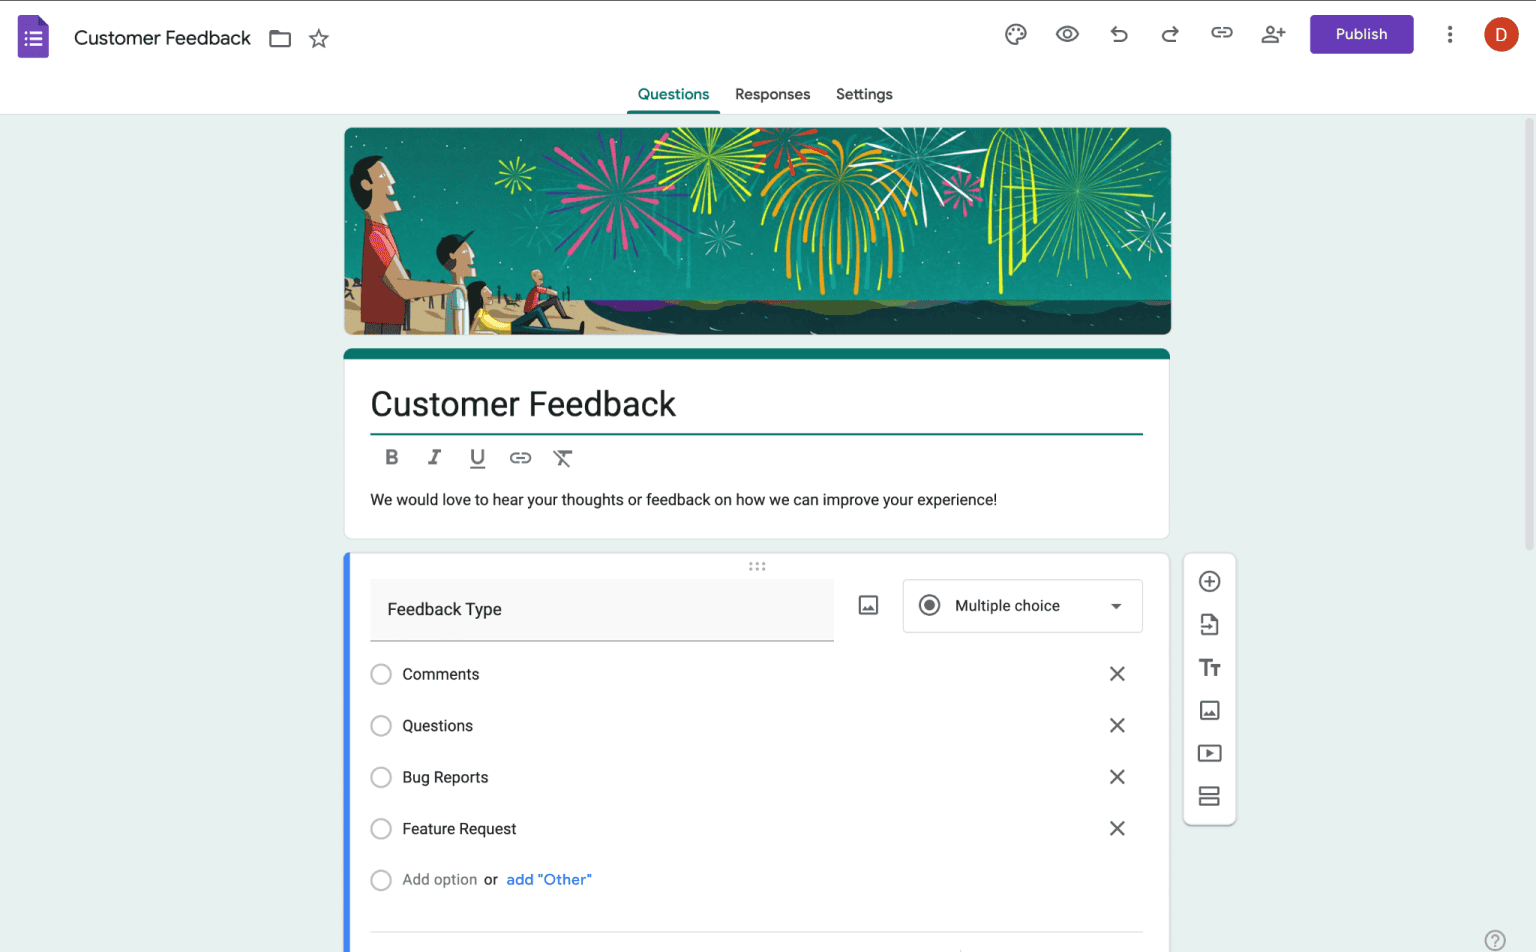Open help icon at bottom right
Screen dimensions: 1536x952
pos(1494,940)
